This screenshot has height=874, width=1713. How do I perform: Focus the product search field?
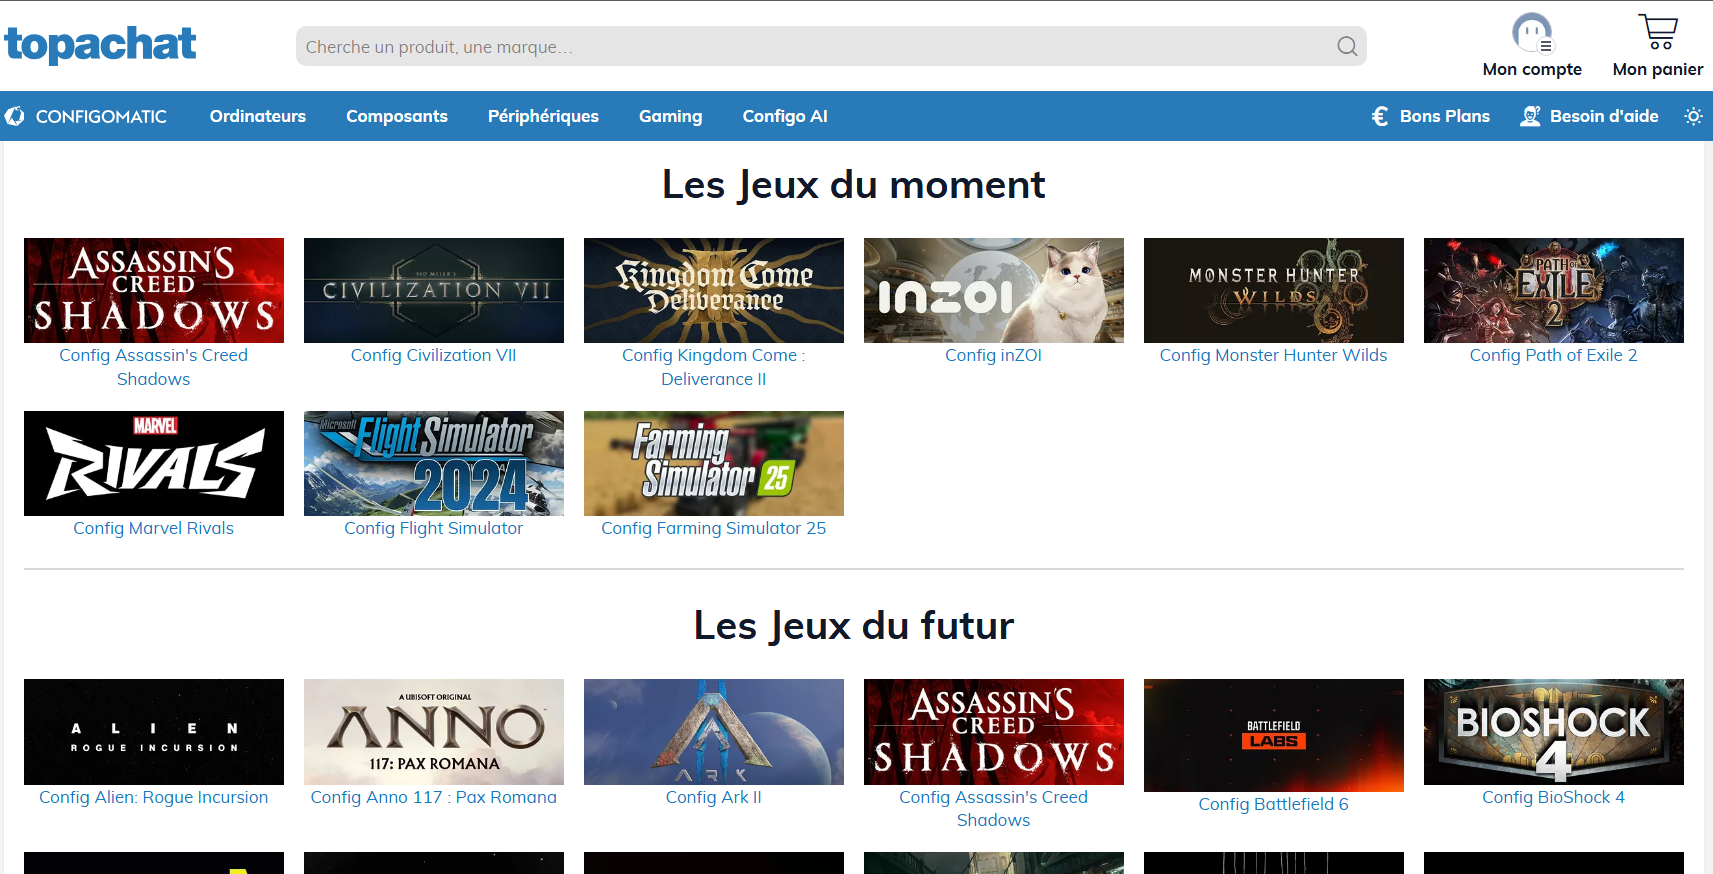[831, 46]
